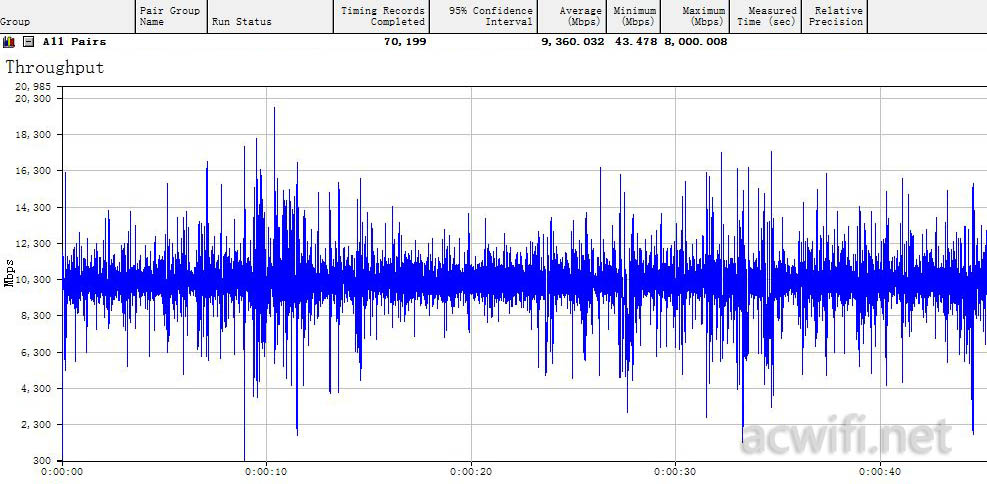Image resolution: width=987 pixels, height=484 pixels.
Task: Select the 9,360.032 average value
Action: 573,42
